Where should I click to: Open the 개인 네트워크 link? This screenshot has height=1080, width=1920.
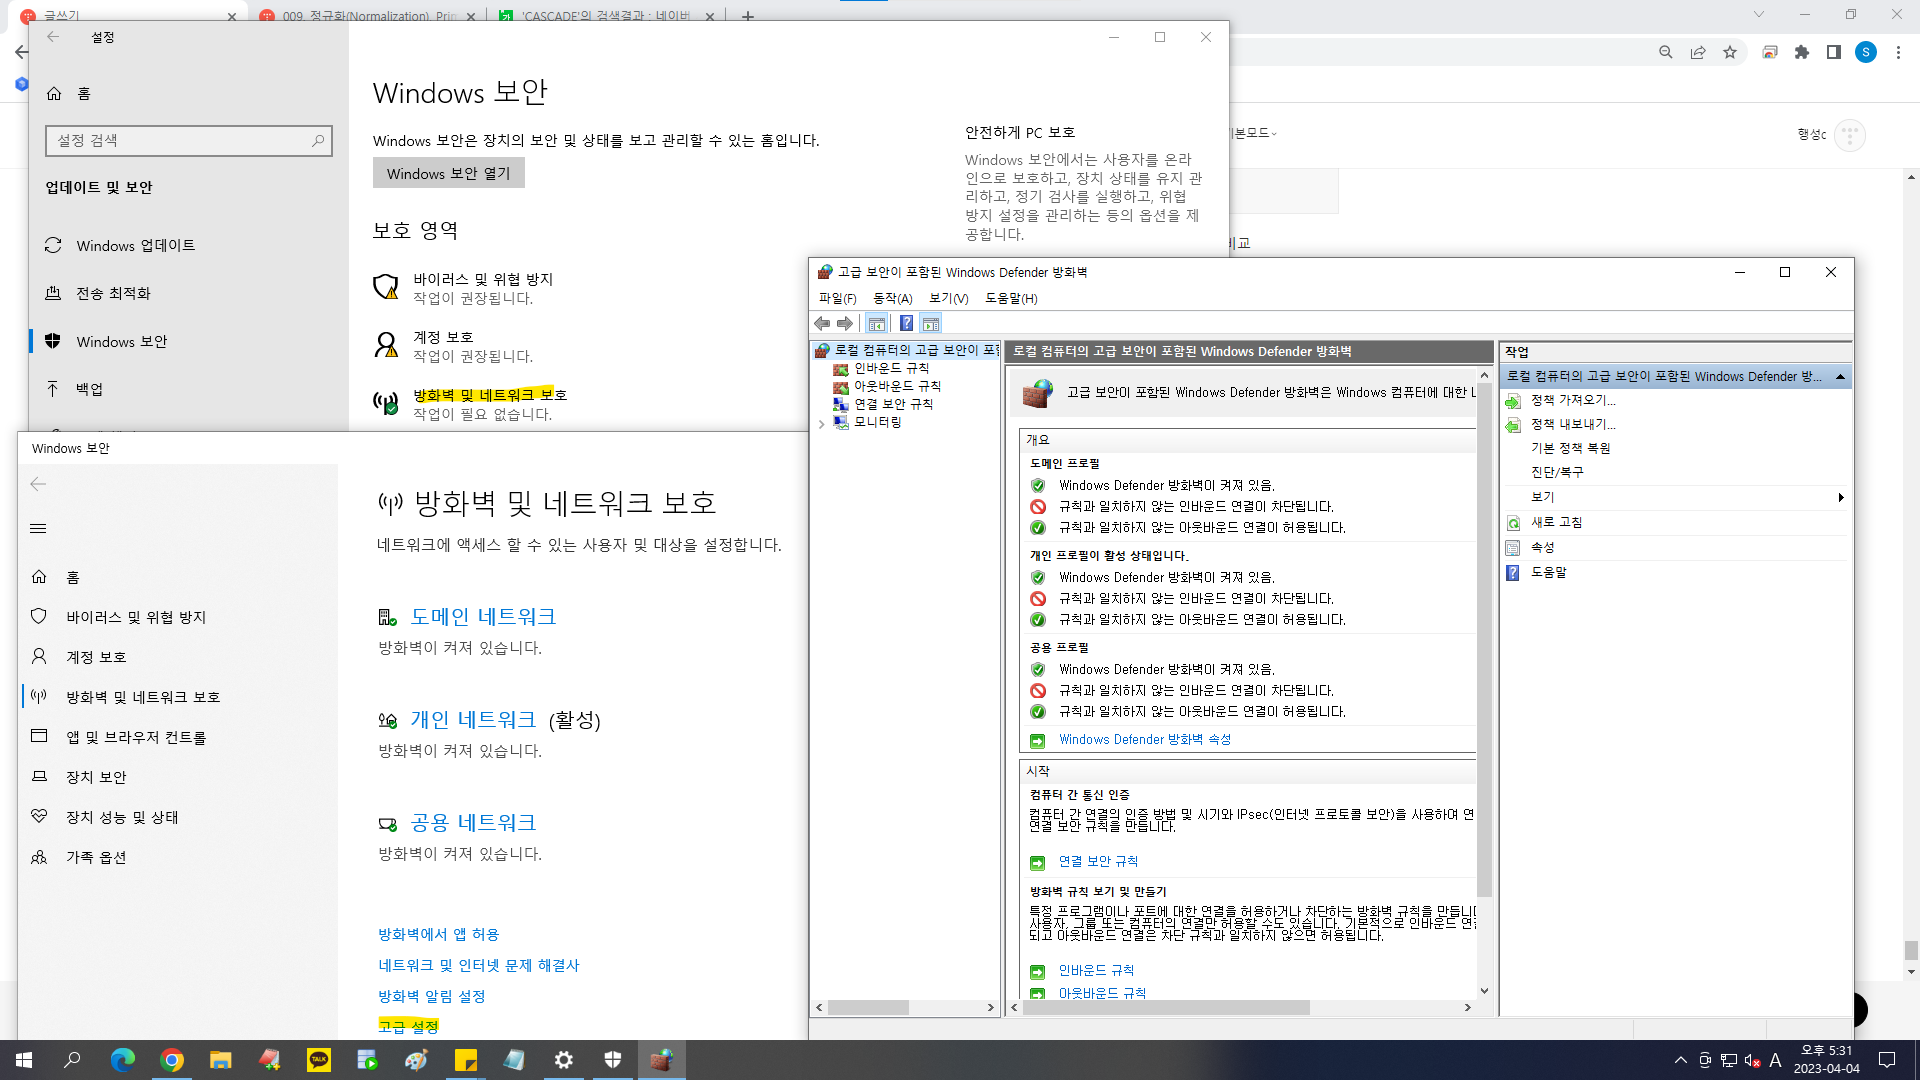(x=473, y=720)
